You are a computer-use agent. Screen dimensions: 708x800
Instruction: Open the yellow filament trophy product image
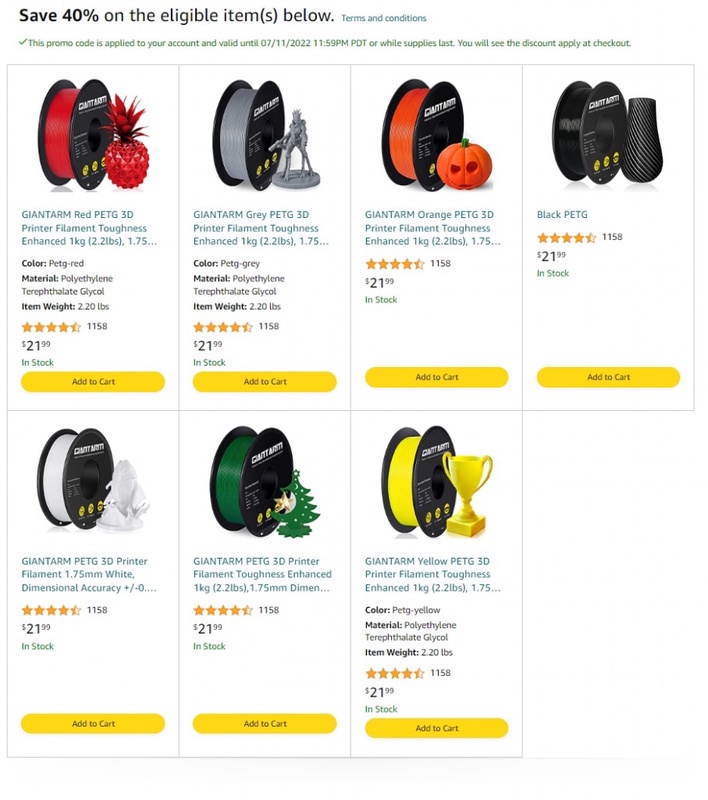(437, 482)
